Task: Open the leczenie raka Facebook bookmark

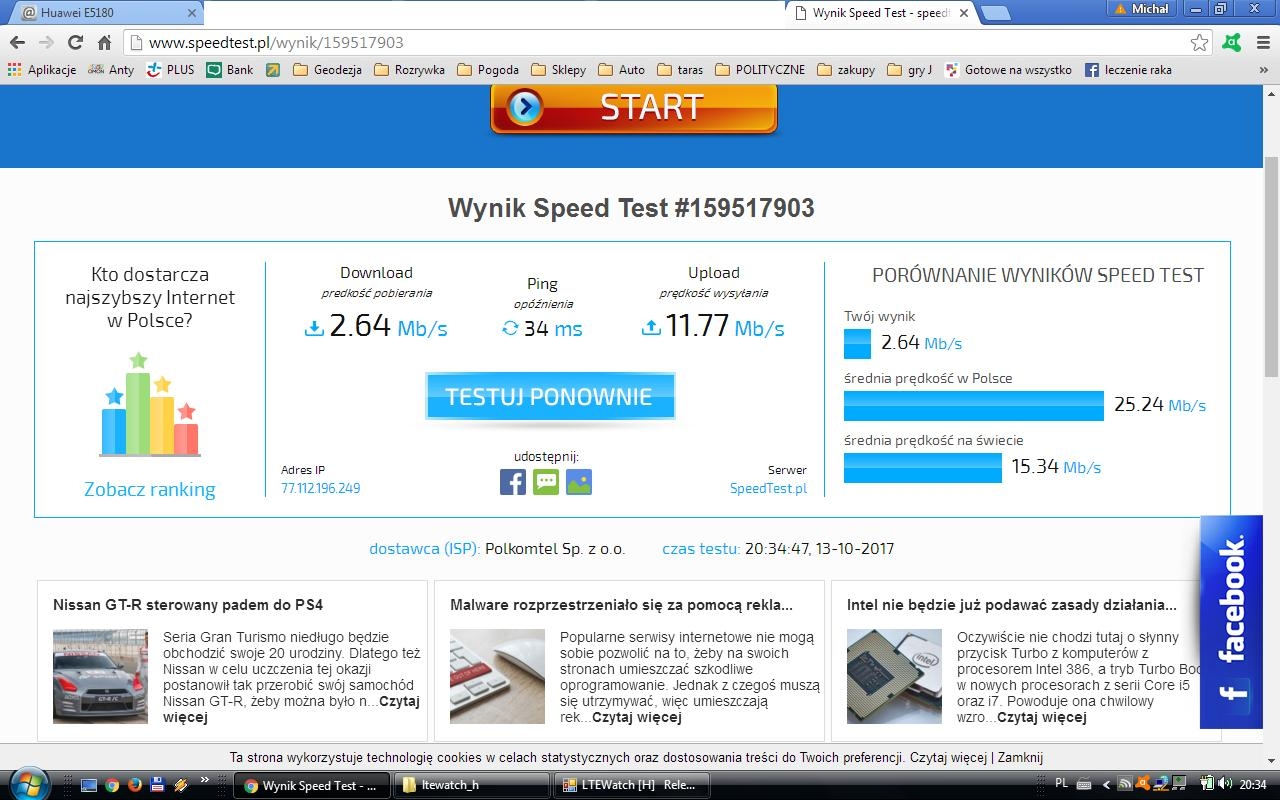Action: 1128,70
